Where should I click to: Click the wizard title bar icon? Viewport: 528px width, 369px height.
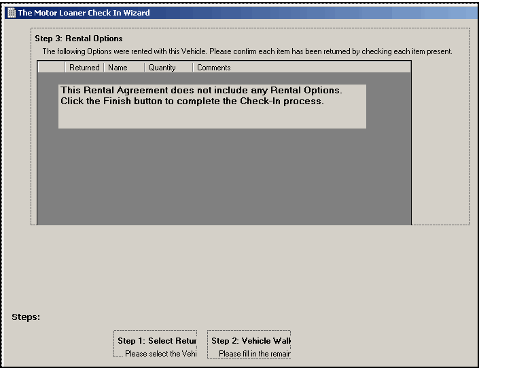pyautogui.click(x=12, y=13)
